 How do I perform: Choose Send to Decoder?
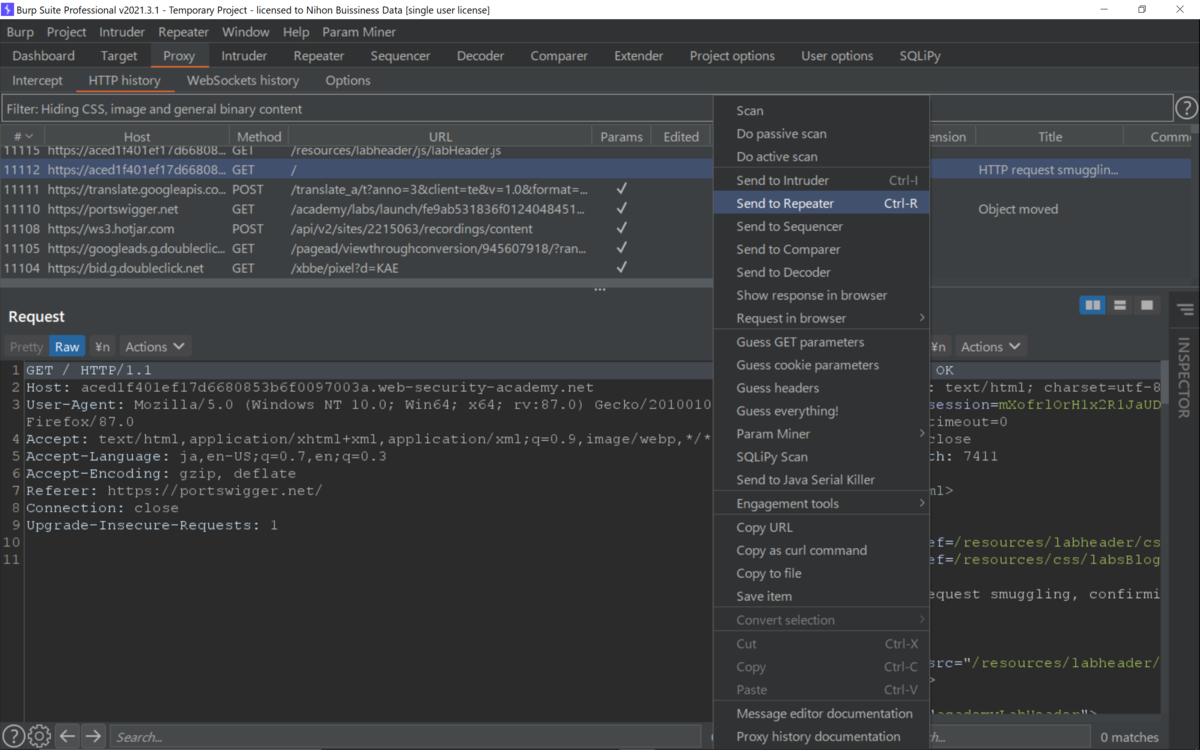click(822, 272)
